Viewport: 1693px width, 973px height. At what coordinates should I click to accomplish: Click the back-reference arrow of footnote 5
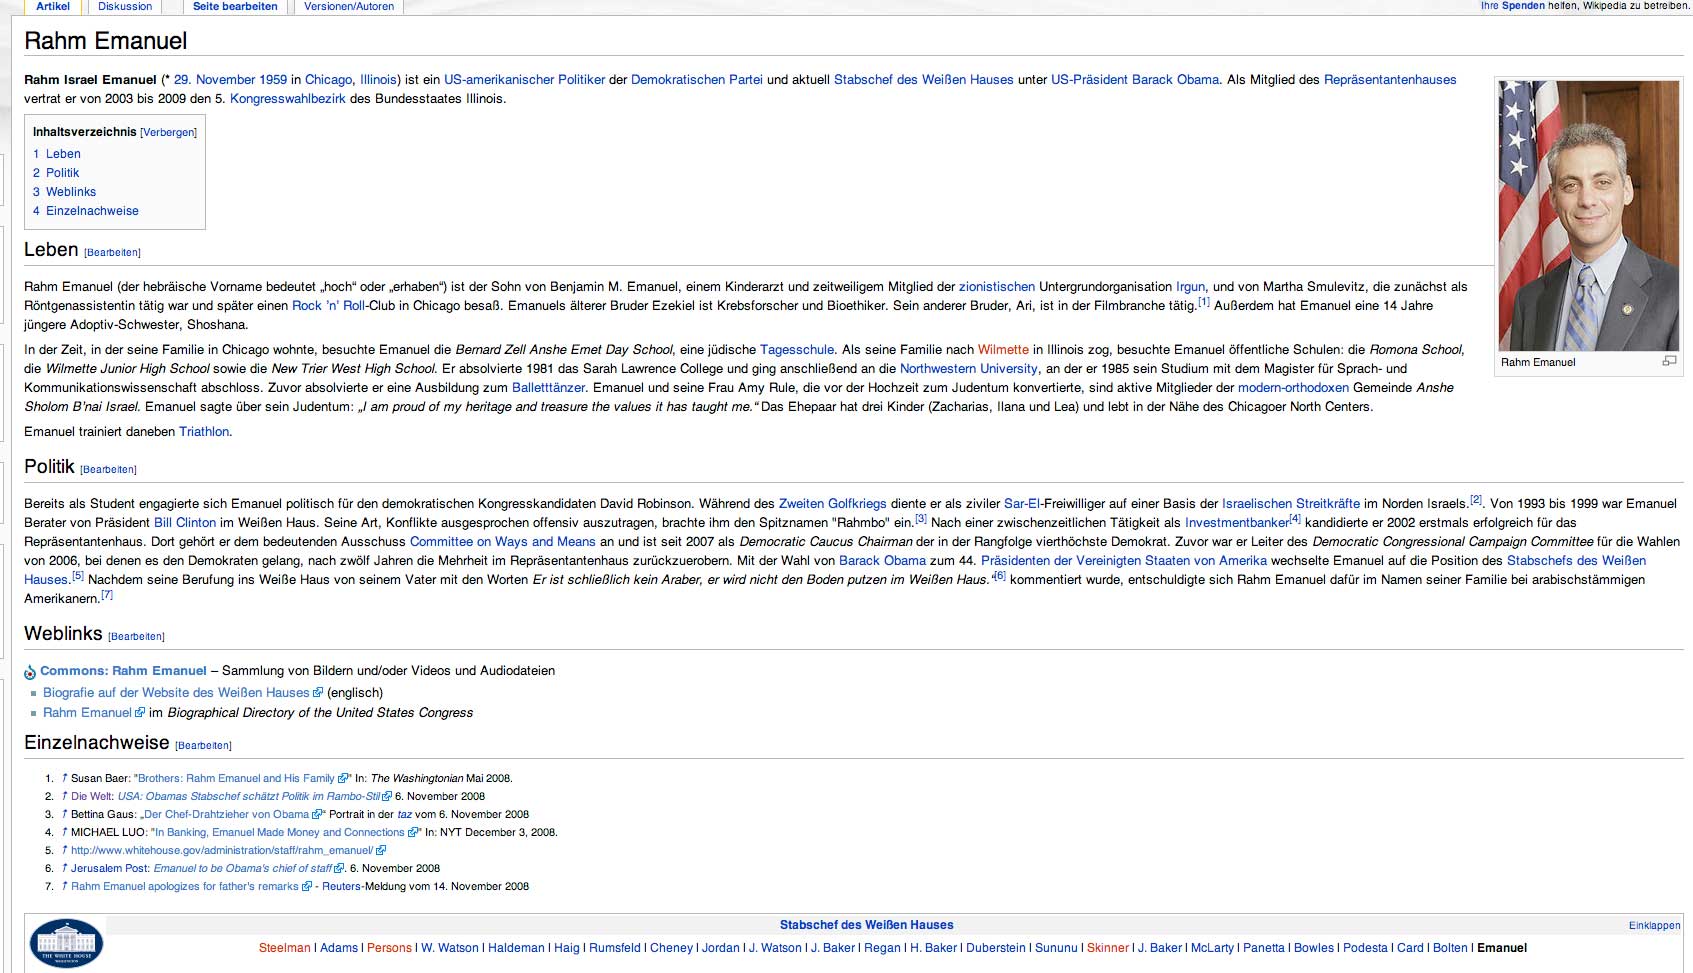(64, 850)
